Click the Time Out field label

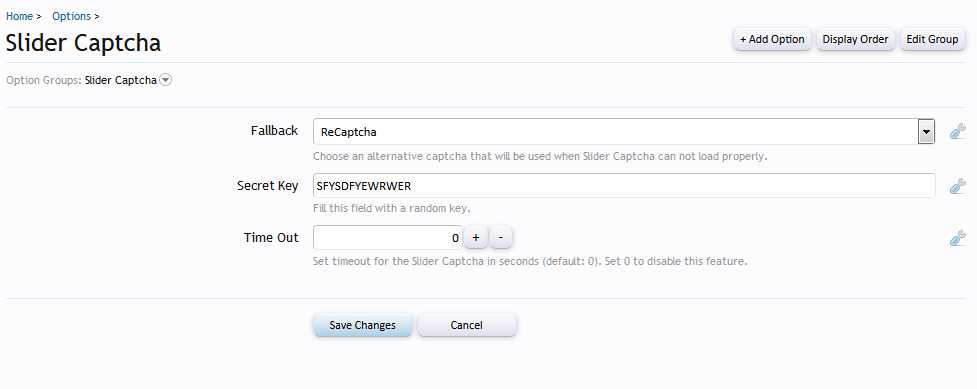(271, 238)
